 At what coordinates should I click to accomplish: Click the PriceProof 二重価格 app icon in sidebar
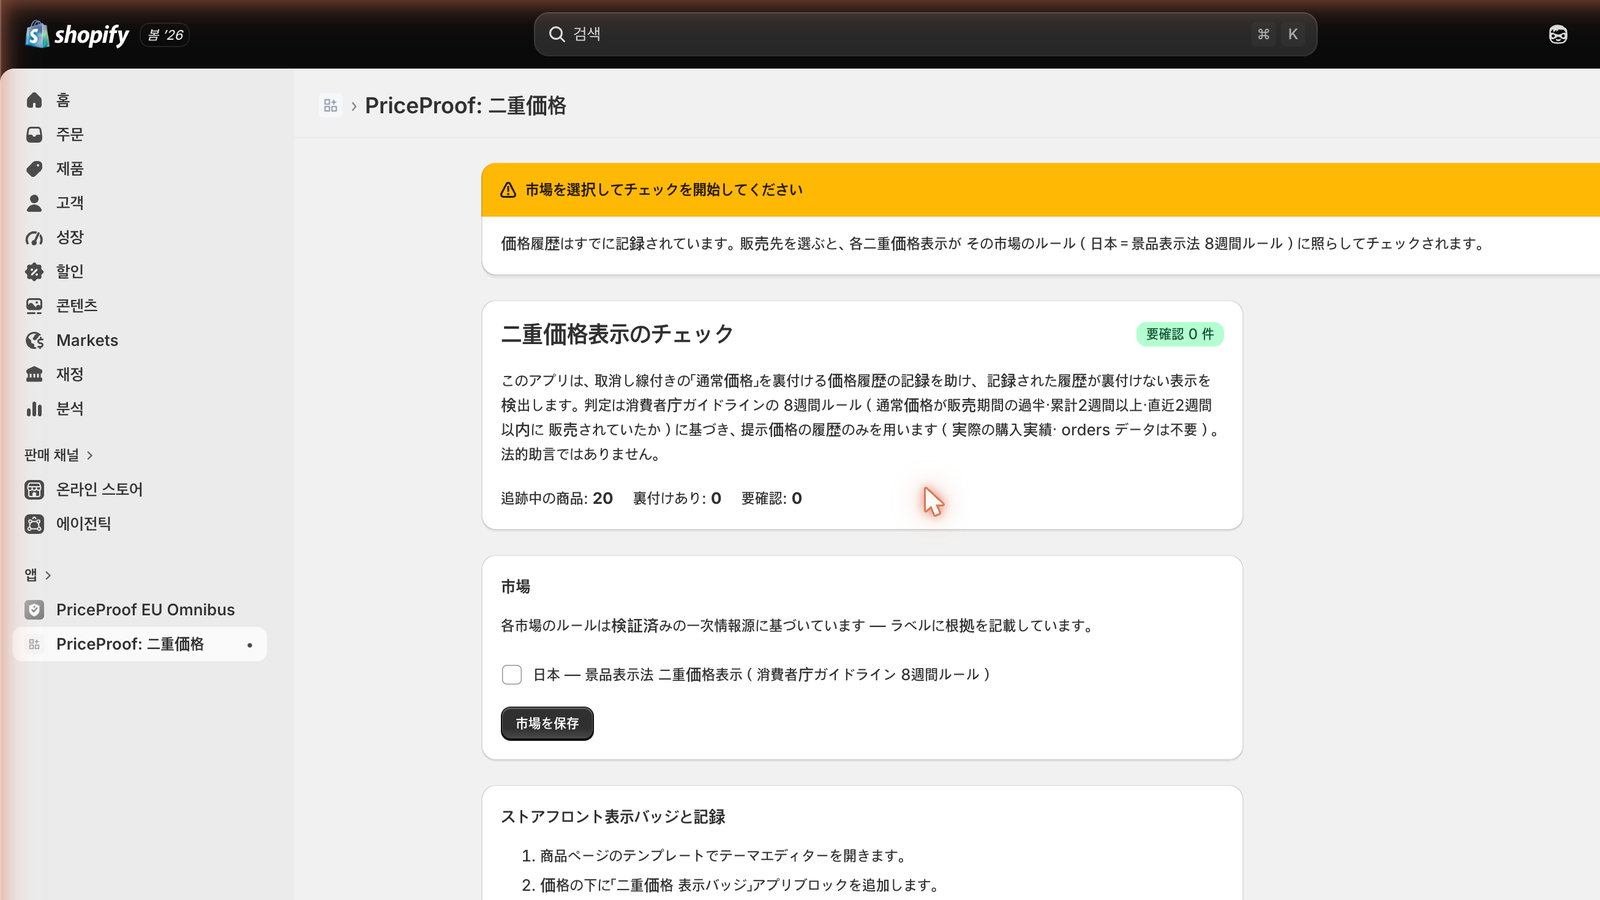tap(34, 644)
